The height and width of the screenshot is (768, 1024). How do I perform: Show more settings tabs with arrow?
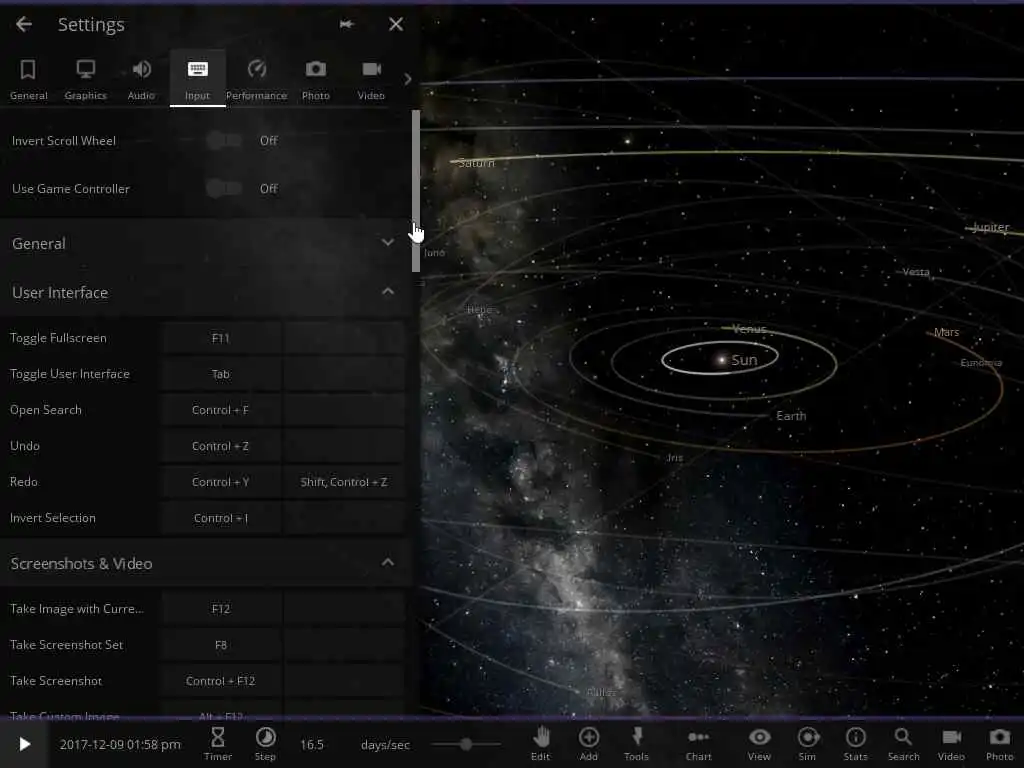[x=408, y=79]
